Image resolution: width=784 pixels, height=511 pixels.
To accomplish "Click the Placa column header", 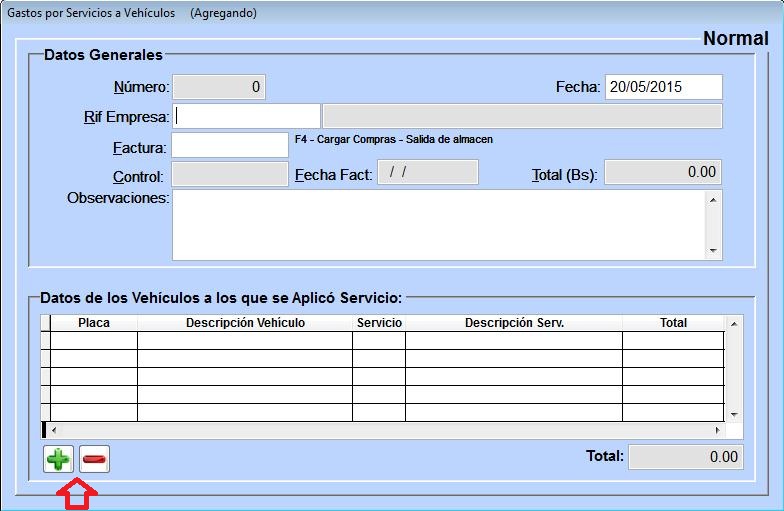I will (94, 323).
